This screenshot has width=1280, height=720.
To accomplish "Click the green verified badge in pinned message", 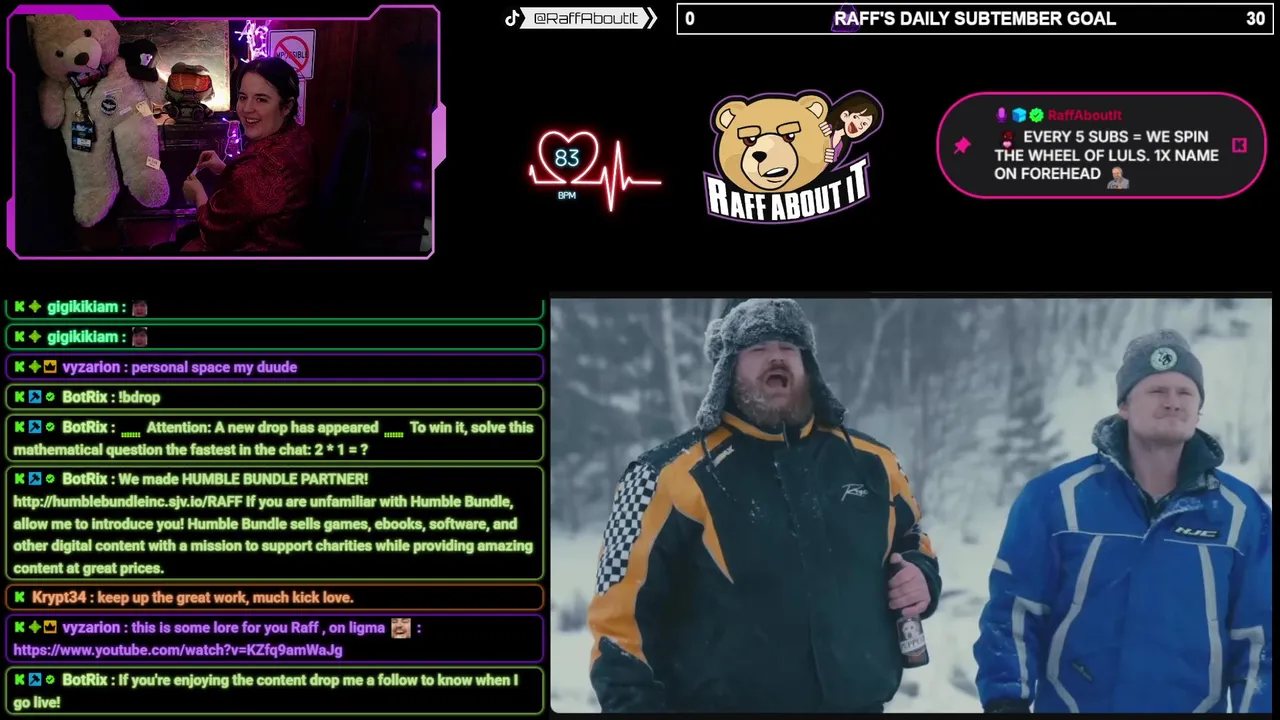I will pyautogui.click(x=1036, y=115).
